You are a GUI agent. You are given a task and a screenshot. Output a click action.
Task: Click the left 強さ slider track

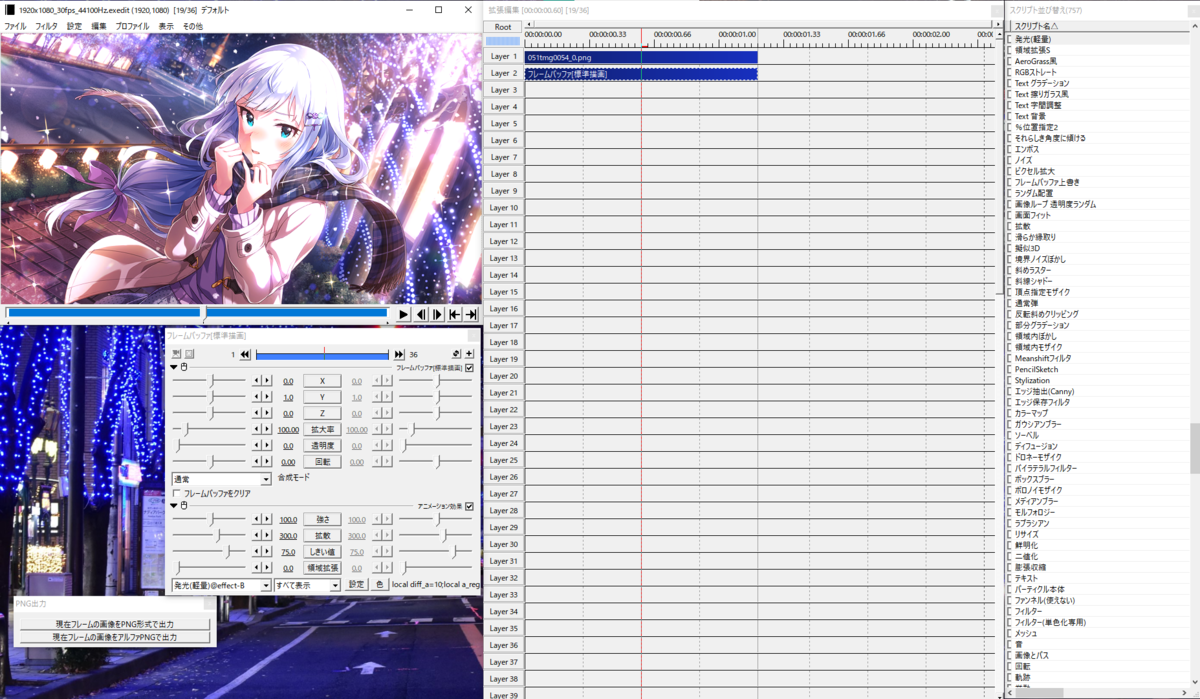click(x=209, y=519)
